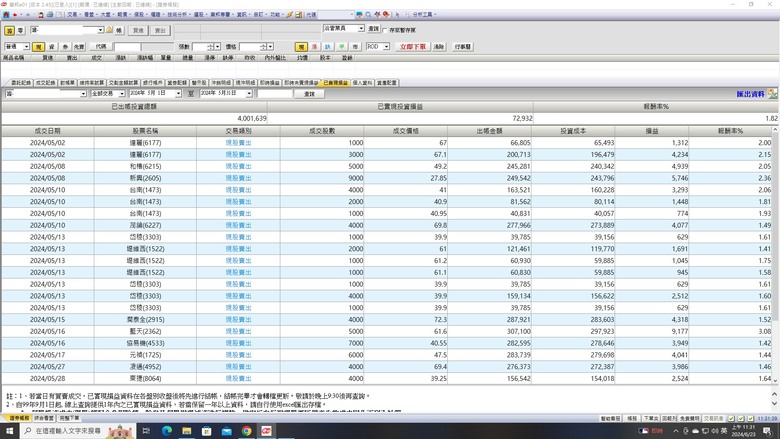Open the customer service person icon
Image resolution: width=780 pixels, height=439 pixels.
41,15
